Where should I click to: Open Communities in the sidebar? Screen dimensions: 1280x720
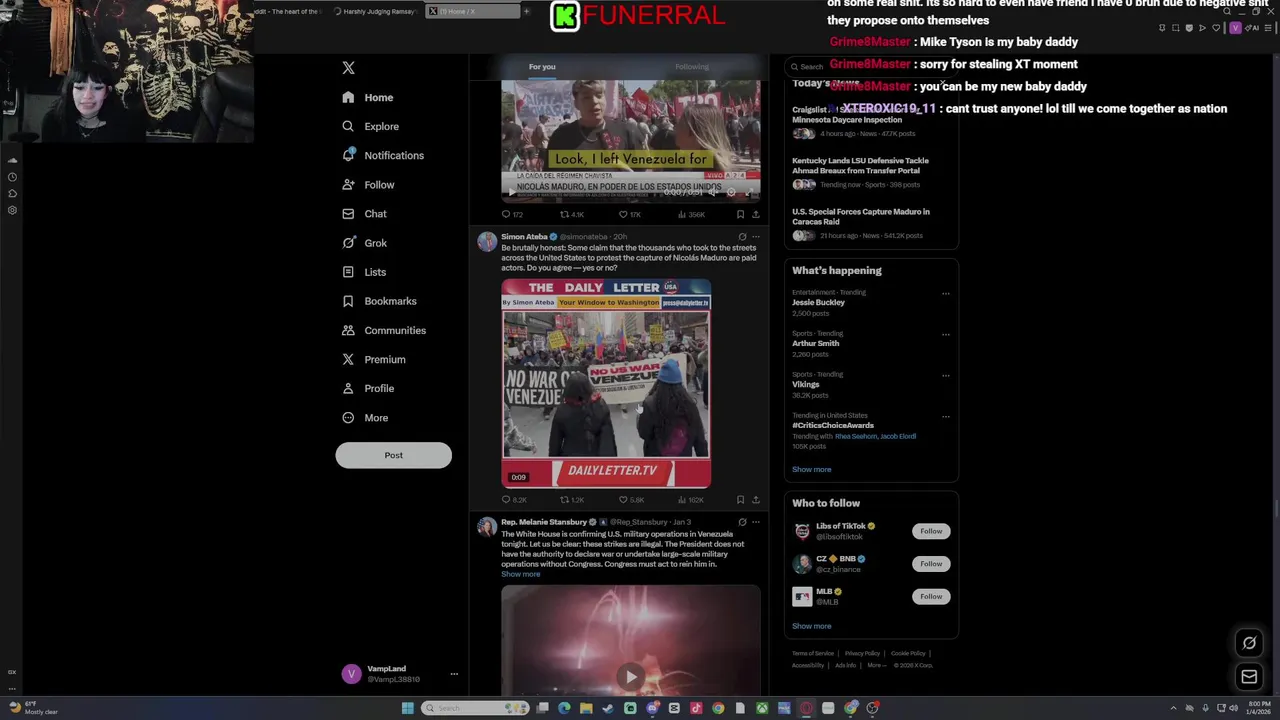click(x=383, y=330)
